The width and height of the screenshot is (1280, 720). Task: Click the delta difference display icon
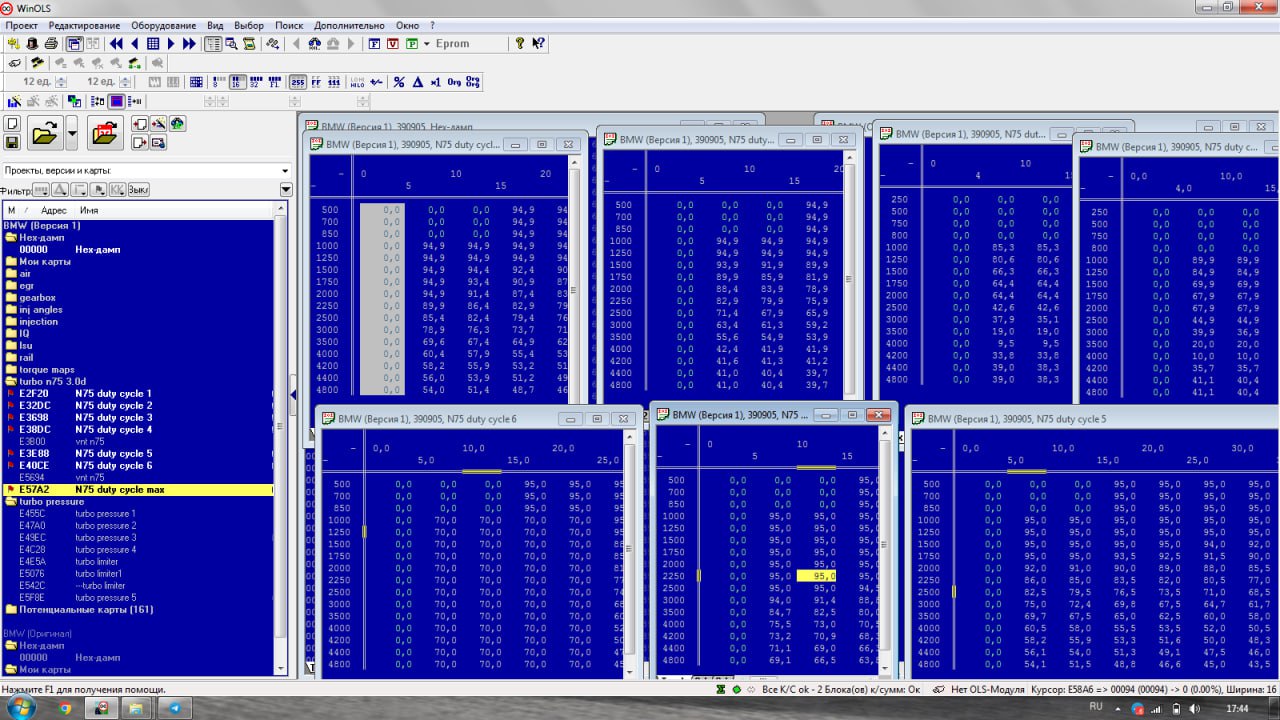point(417,82)
